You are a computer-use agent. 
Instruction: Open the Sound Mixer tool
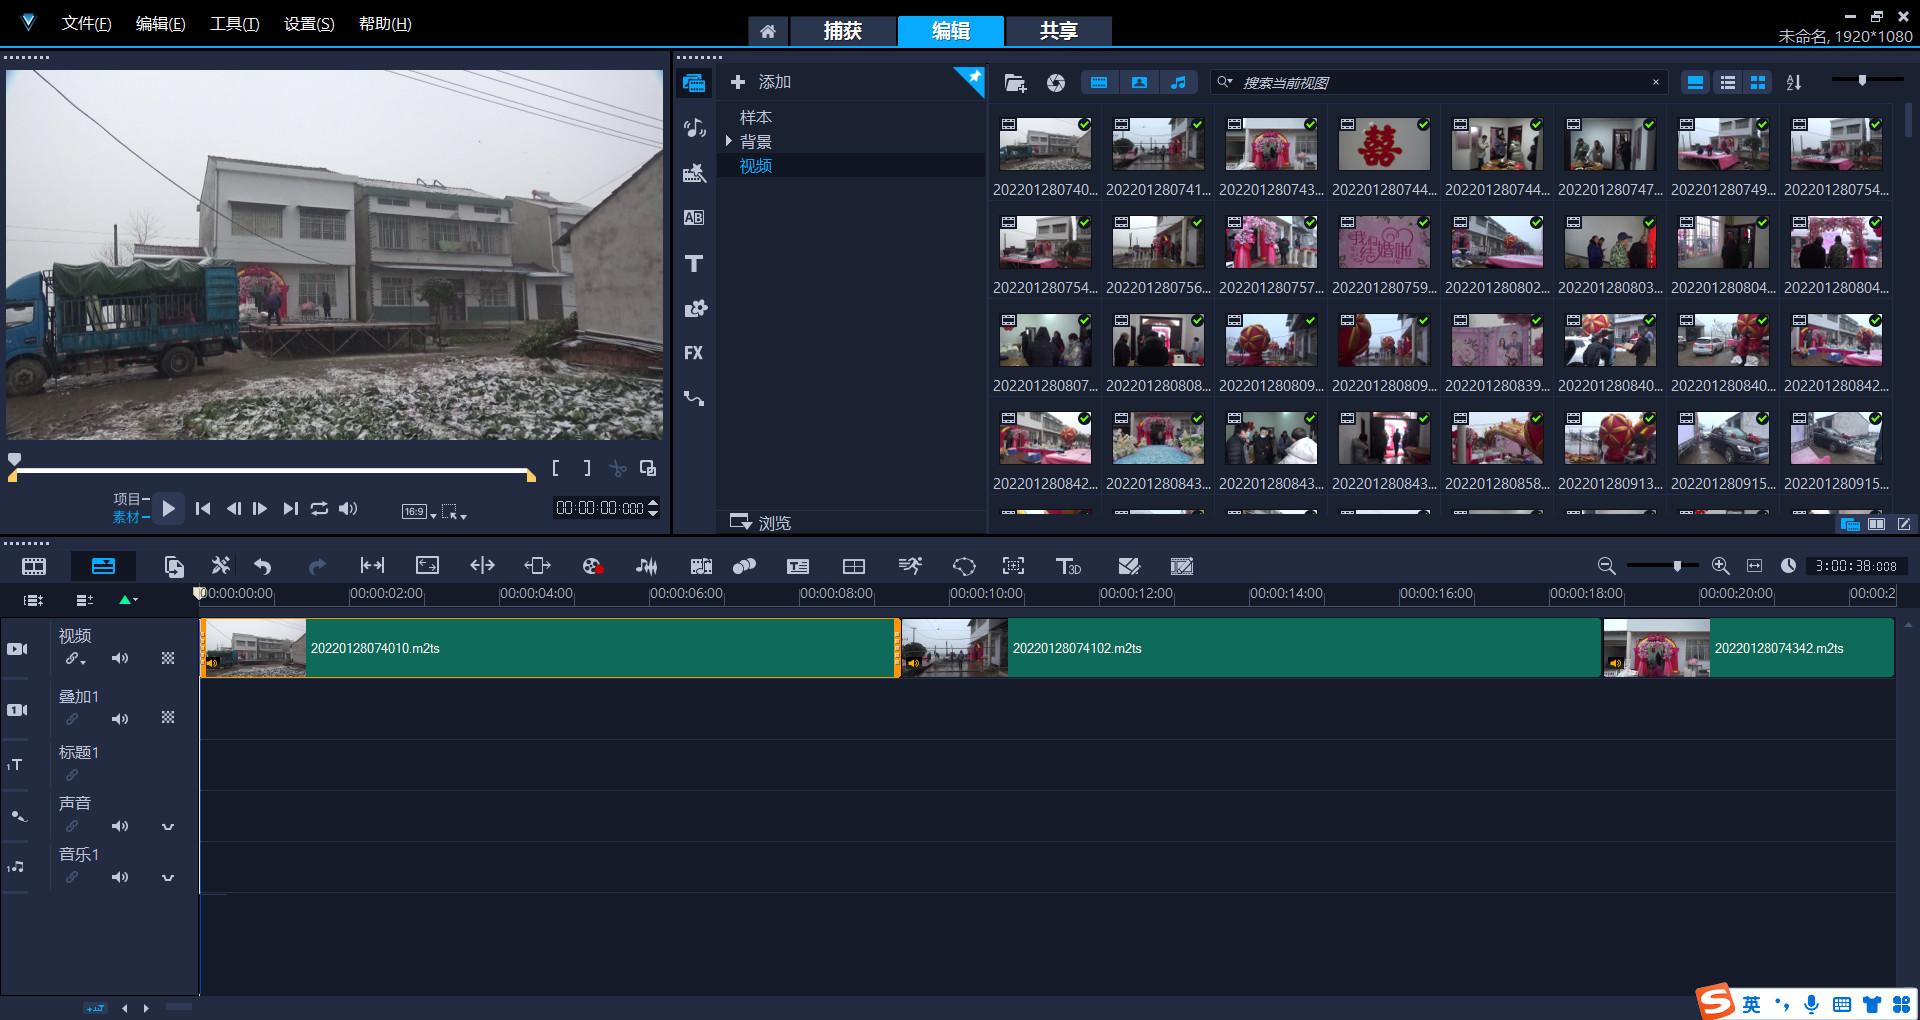[647, 567]
